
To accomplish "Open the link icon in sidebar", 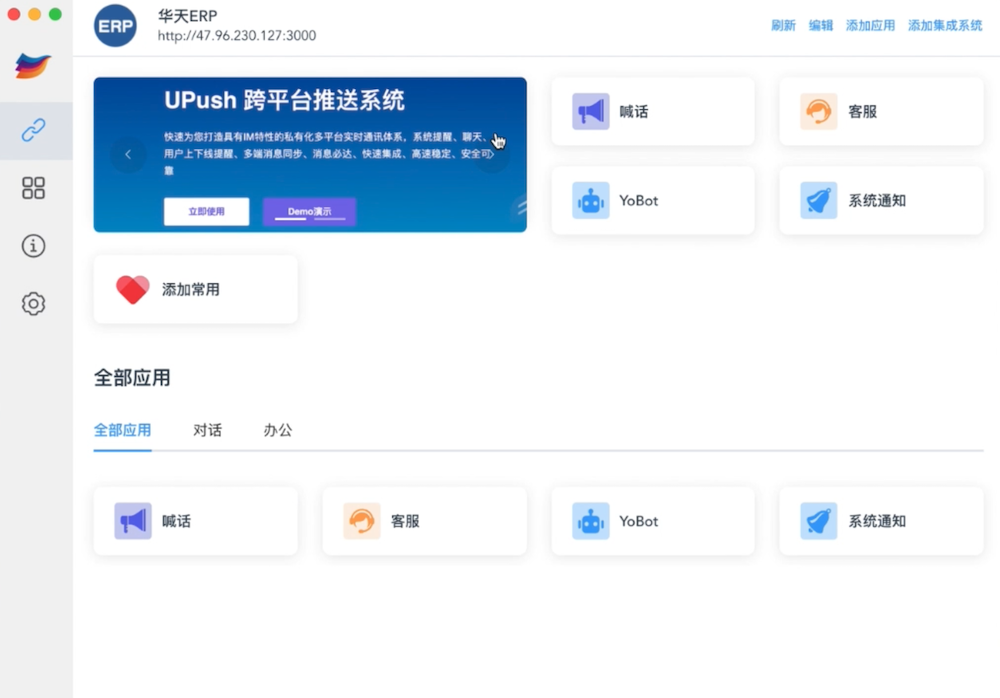I will (x=34, y=130).
